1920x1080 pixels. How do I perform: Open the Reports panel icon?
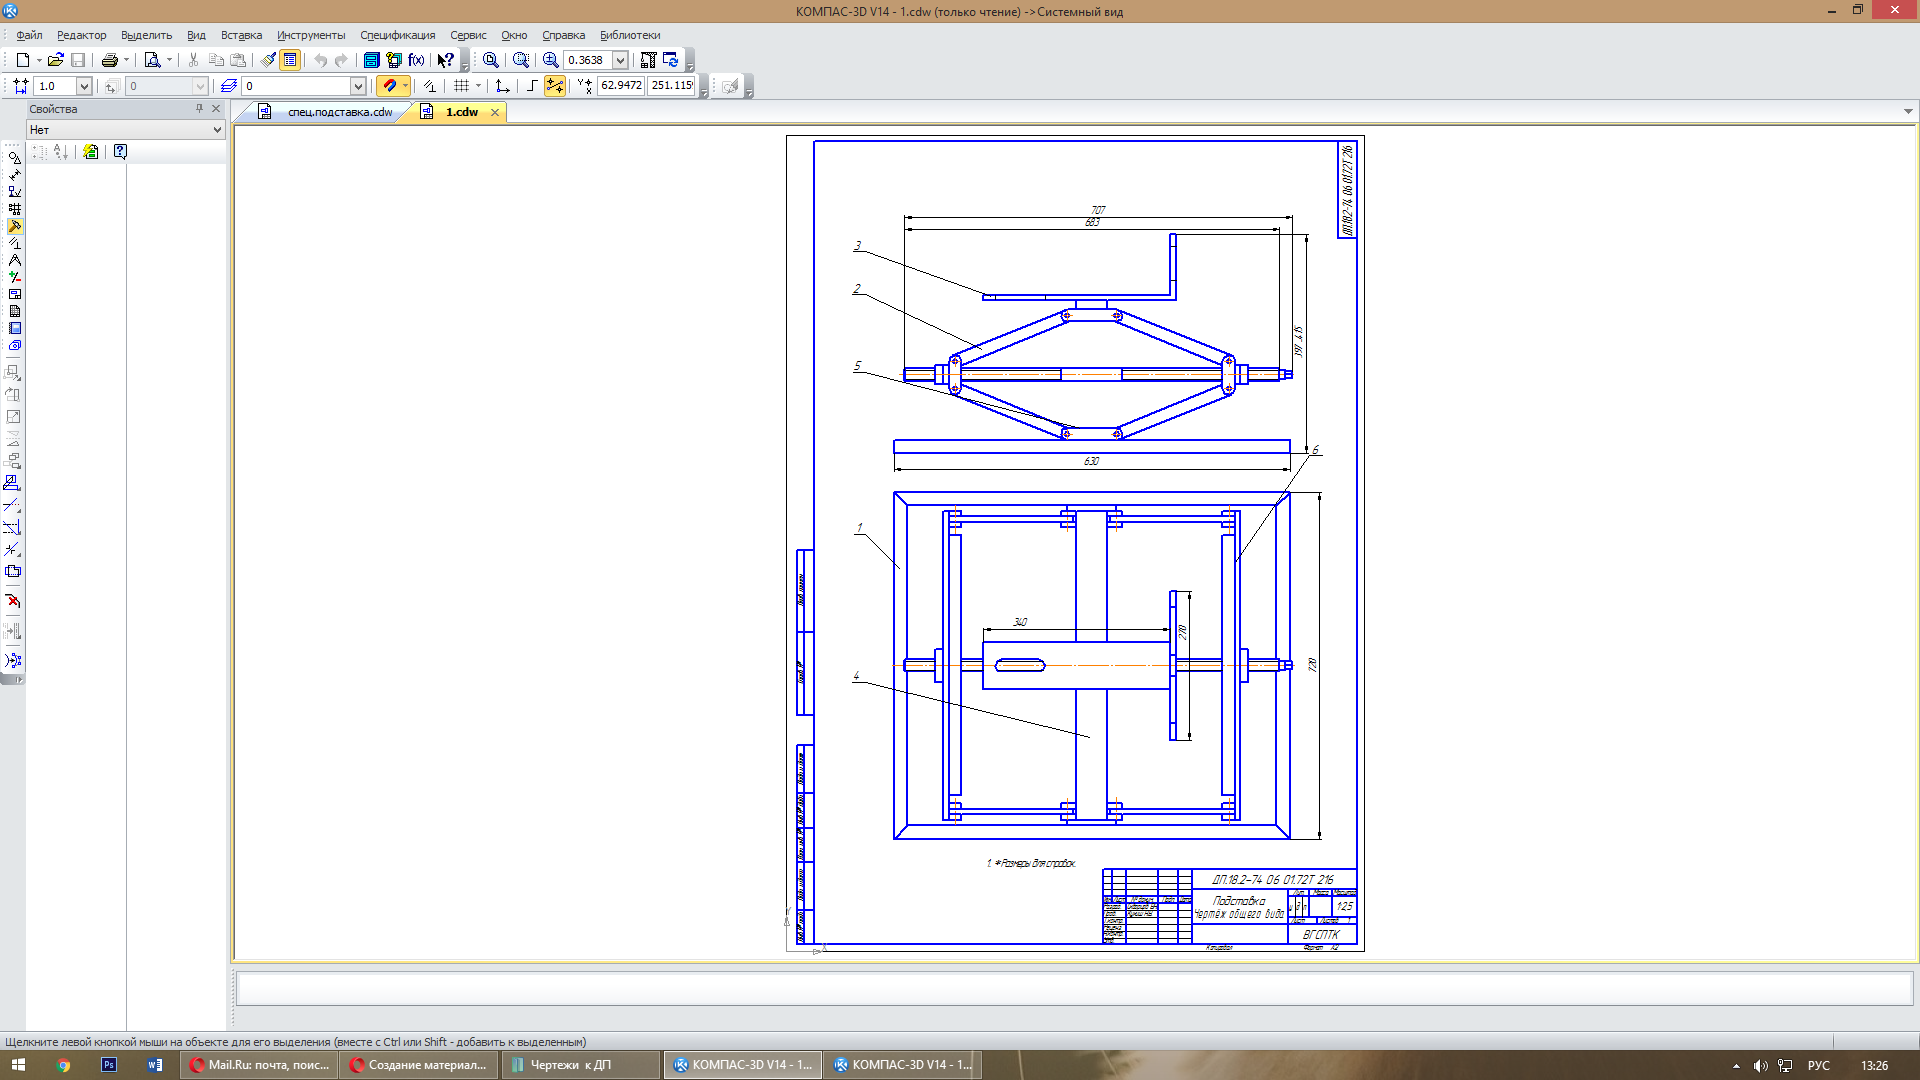click(x=14, y=328)
